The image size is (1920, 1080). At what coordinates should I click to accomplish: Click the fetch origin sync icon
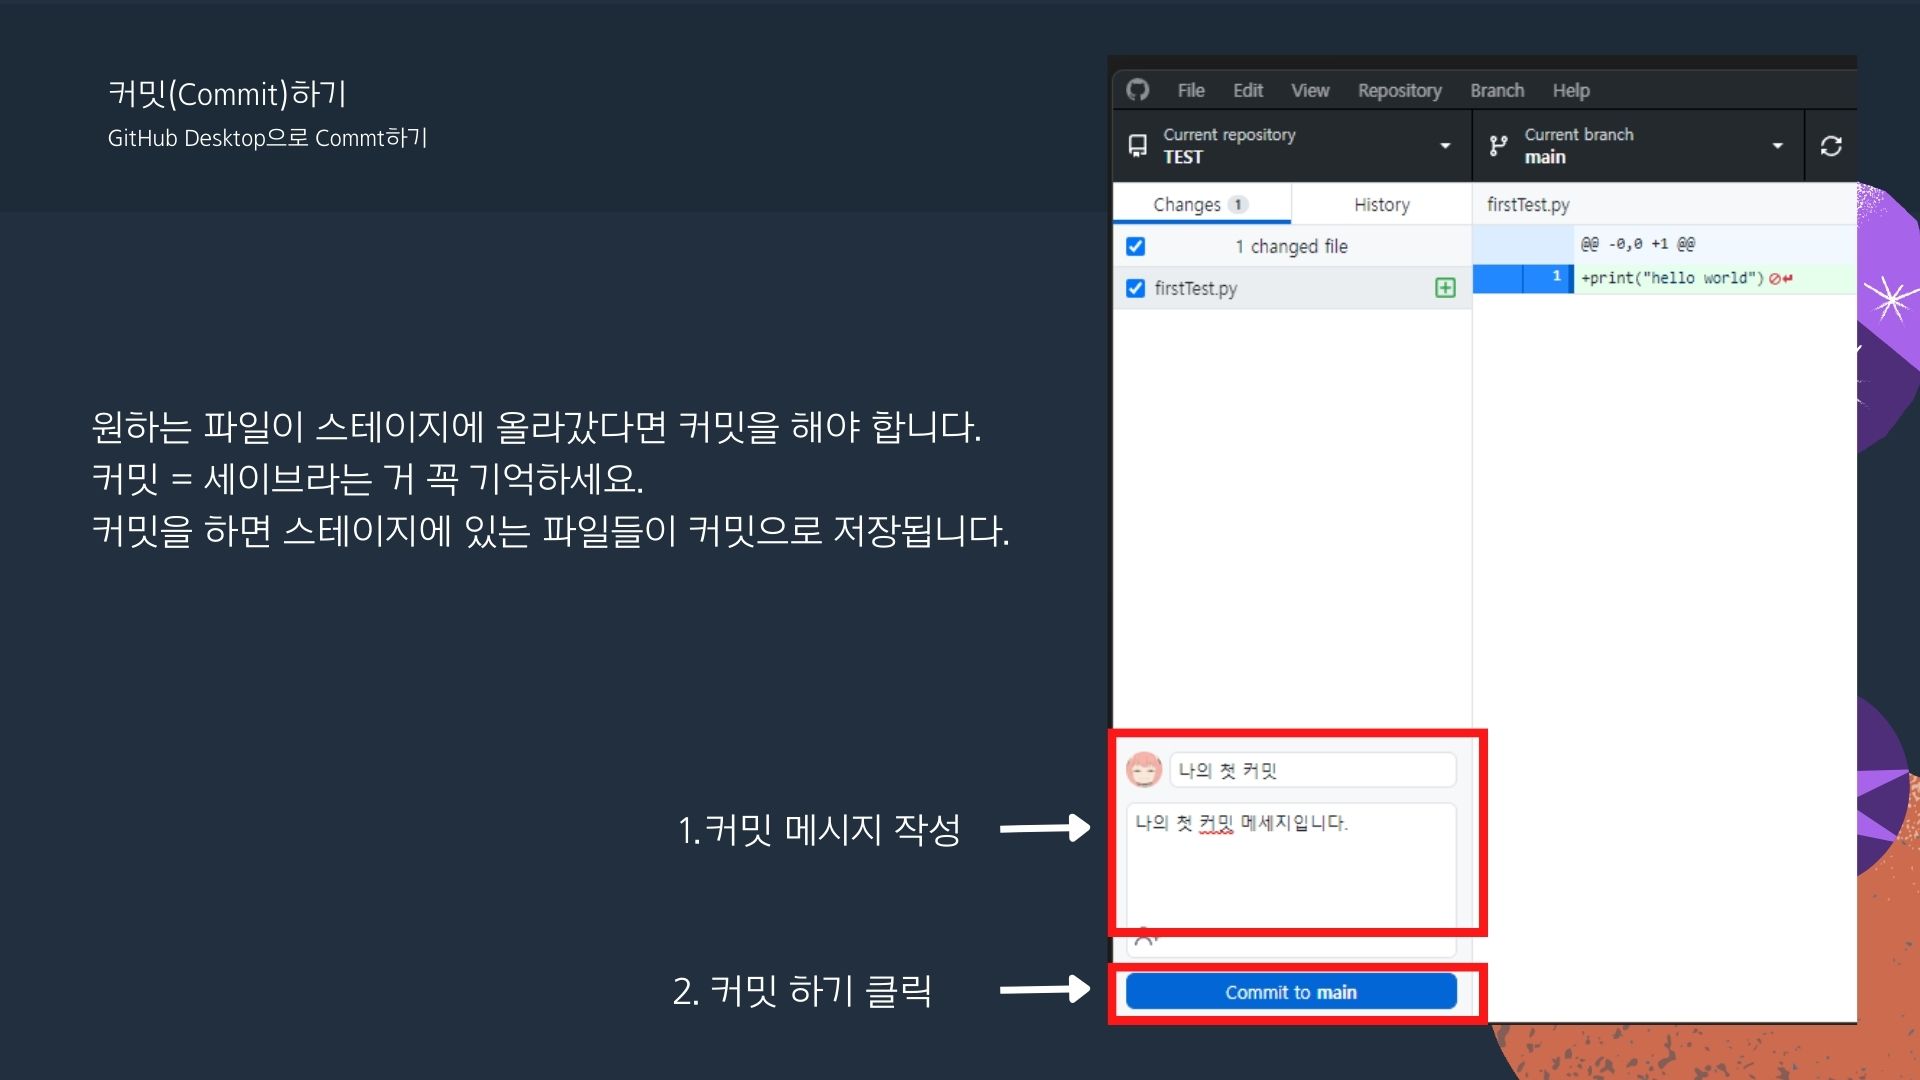(x=1831, y=146)
